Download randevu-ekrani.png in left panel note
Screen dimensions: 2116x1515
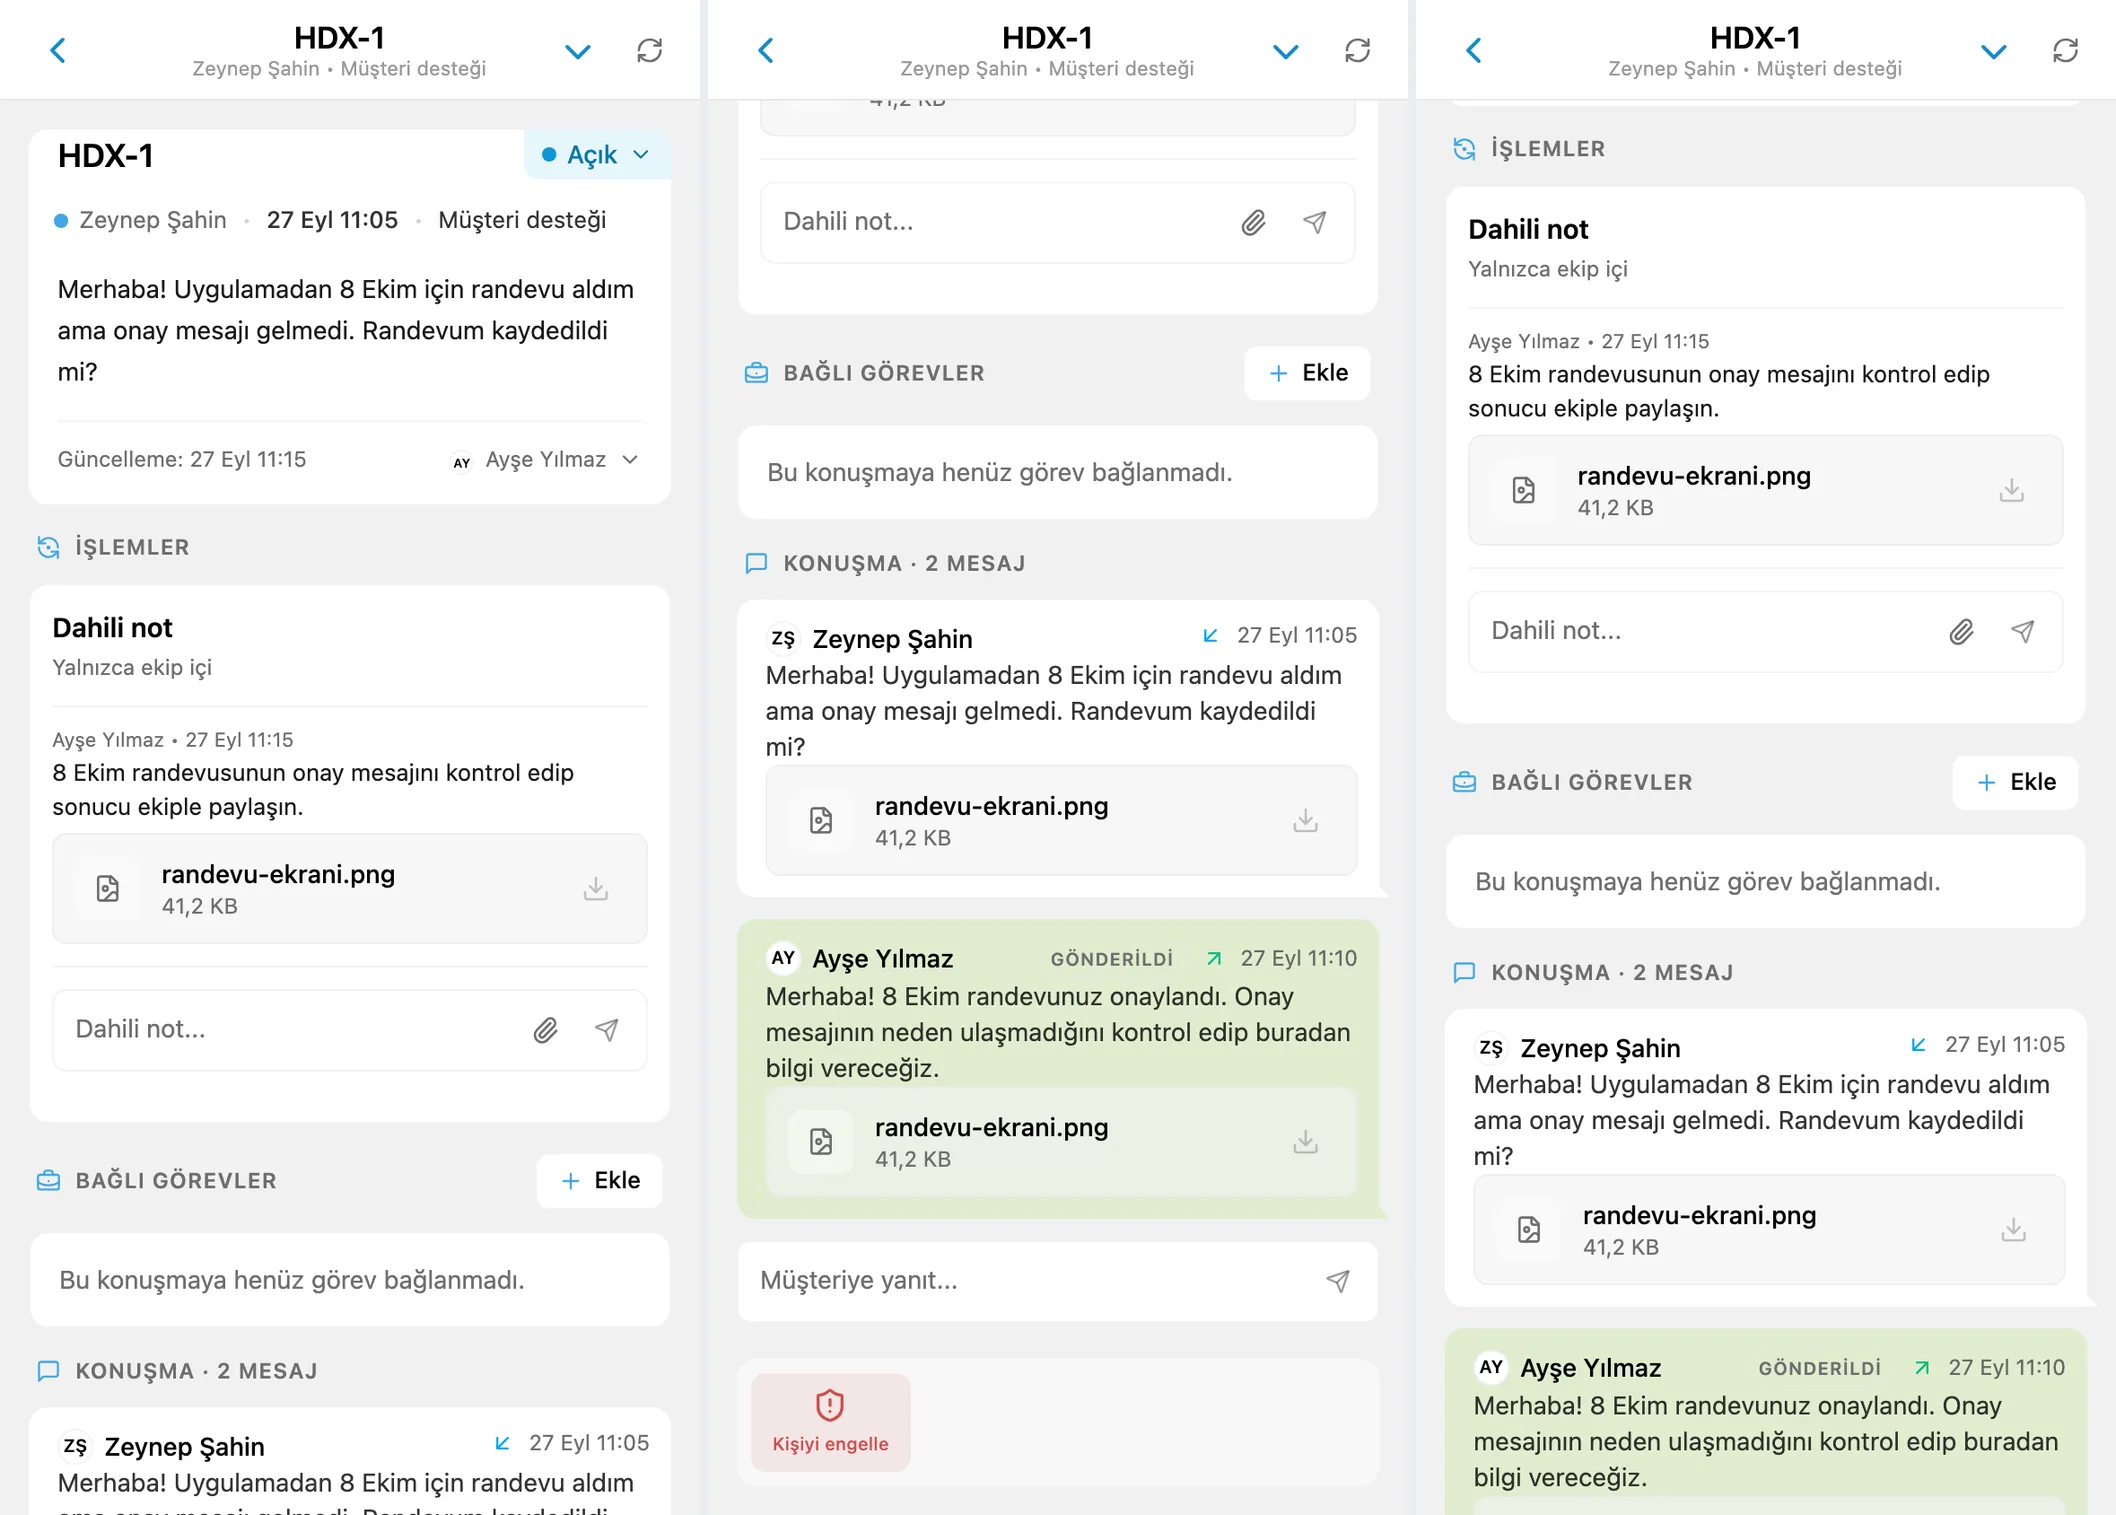pos(596,889)
